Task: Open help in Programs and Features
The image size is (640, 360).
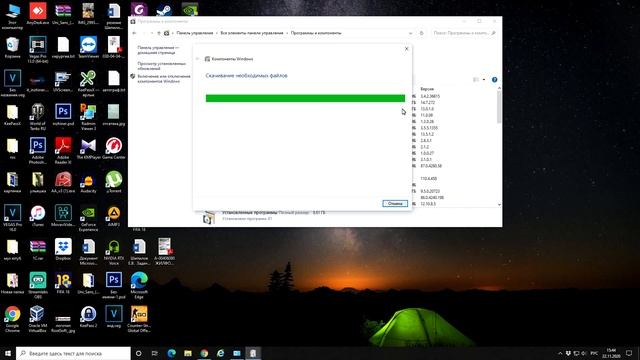Action: click(x=494, y=80)
